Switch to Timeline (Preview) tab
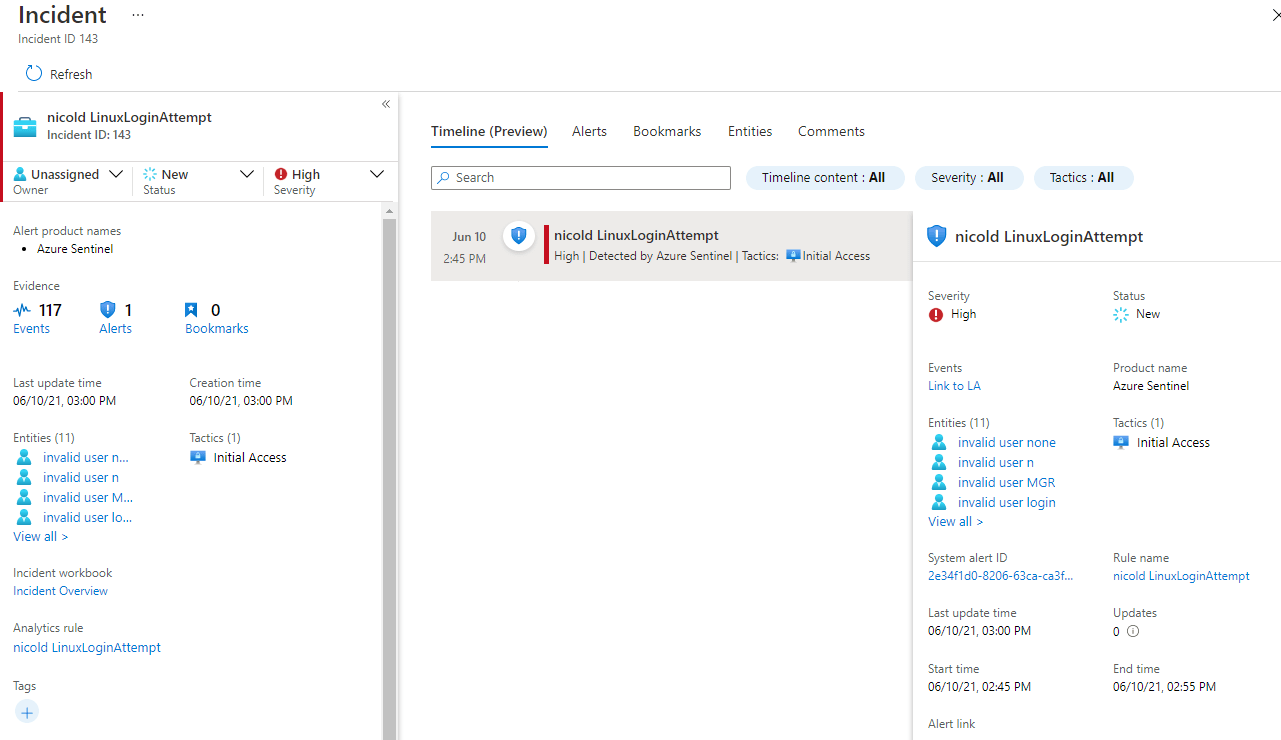This screenshot has width=1281, height=740. [x=489, y=131]
